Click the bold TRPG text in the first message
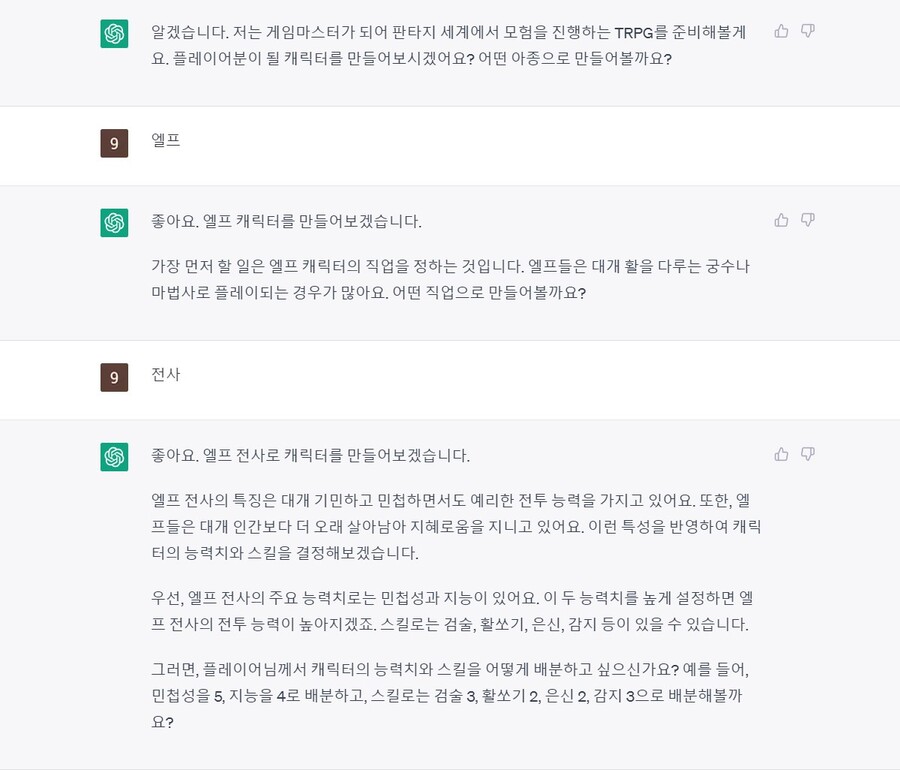The height and width of the screenshot is (770, 900). [x=635, y=32]
